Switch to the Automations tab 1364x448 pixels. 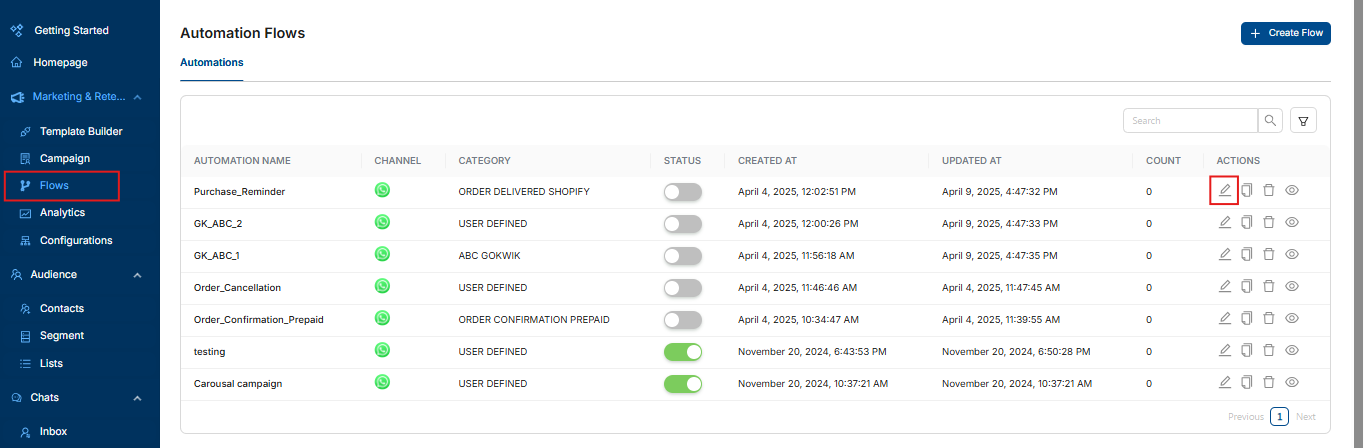click(211, 62)
